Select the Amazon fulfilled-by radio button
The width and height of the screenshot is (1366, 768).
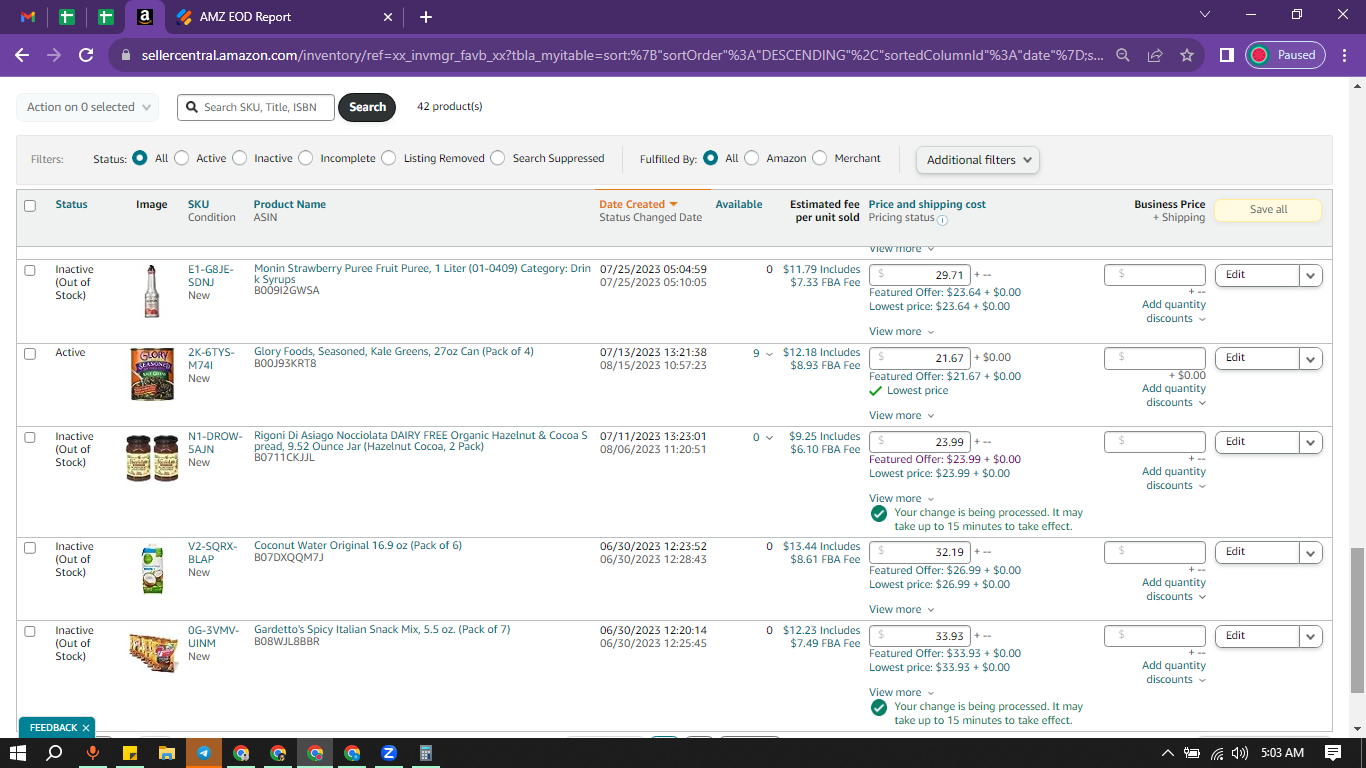coord(752,158)
